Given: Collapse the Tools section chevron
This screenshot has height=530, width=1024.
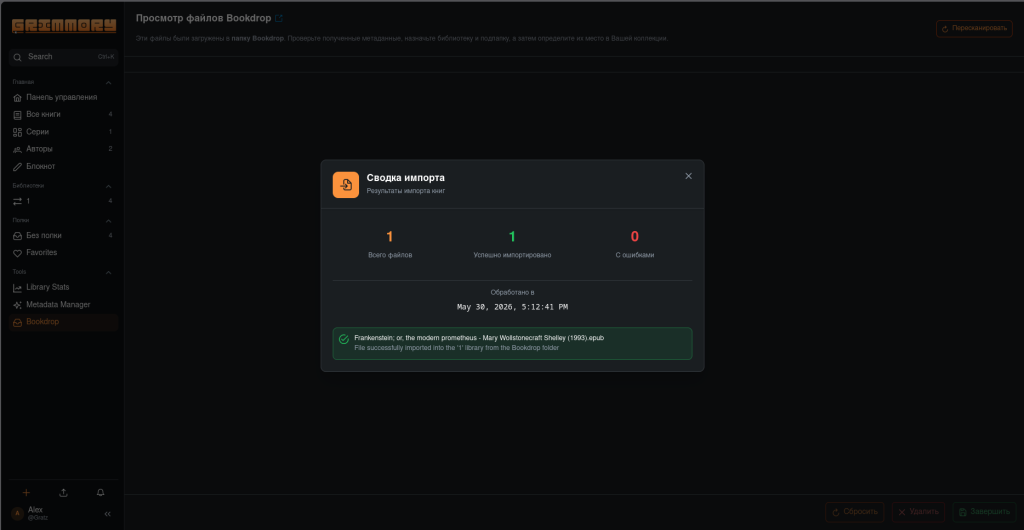Looking at the screenshot, I should point(108,273).
